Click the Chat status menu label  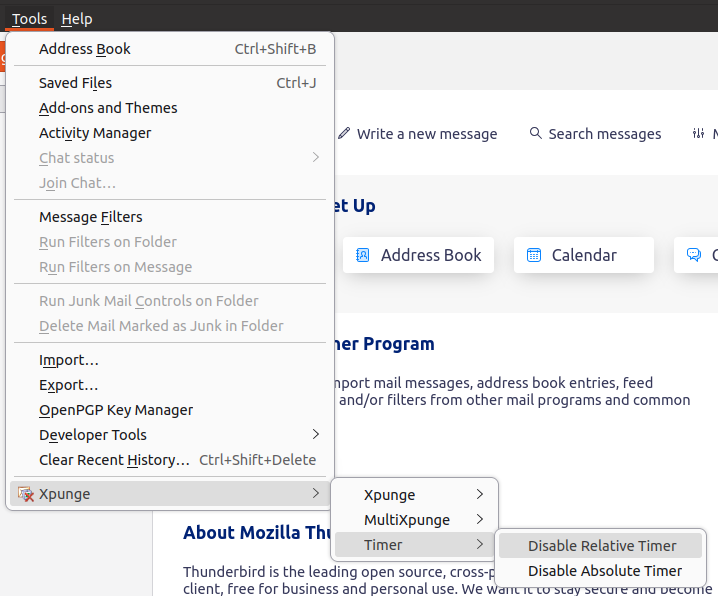click(76, 158)
